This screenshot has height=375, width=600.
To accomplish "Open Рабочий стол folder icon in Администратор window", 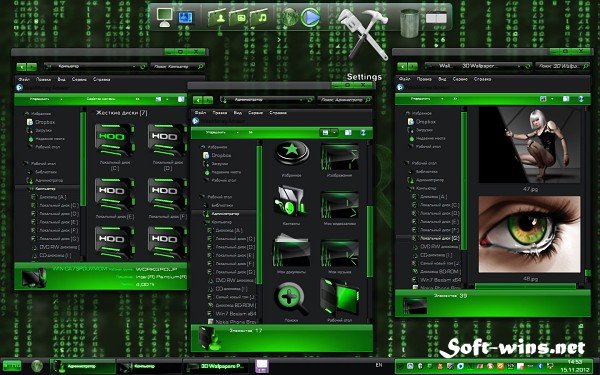I will click(339, 298).
